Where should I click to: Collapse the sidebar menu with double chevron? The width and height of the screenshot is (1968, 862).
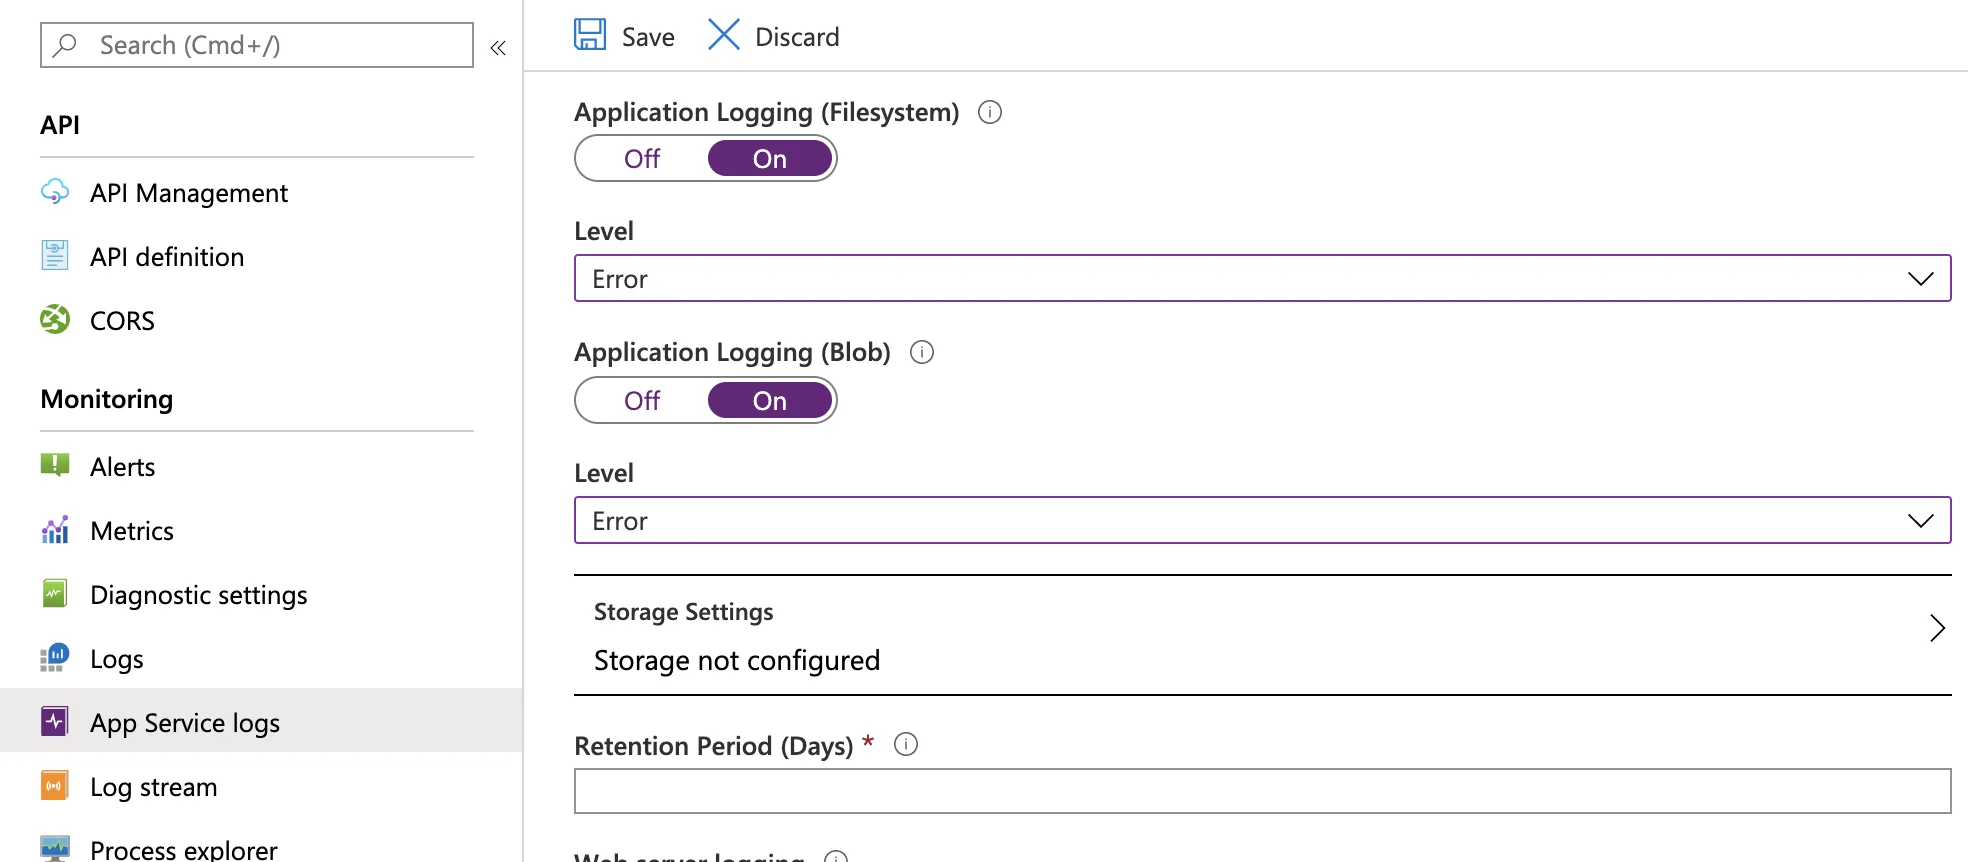[498, 47]
